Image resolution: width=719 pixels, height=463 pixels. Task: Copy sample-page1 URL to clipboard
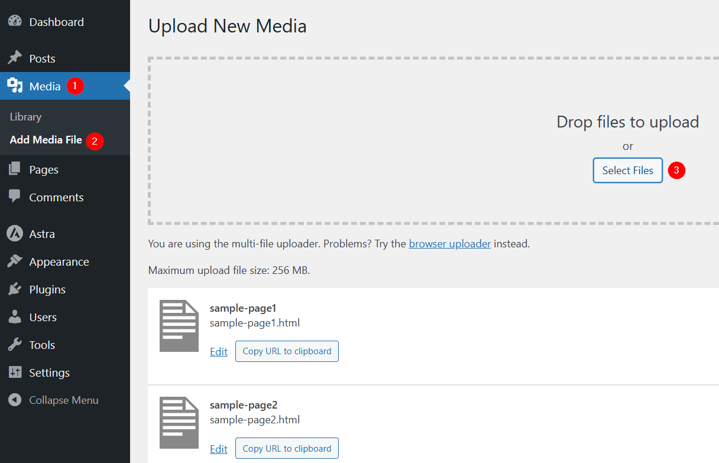click(x=287, y=351)
